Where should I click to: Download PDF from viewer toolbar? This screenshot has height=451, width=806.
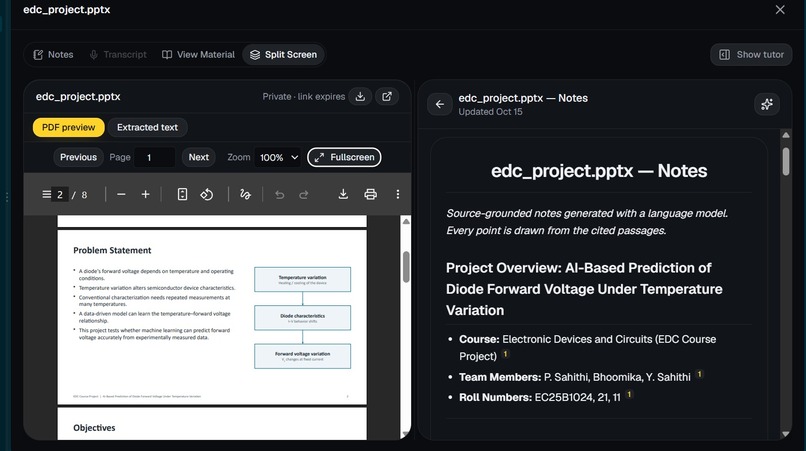pyautogui.click(x=343, y=194)
